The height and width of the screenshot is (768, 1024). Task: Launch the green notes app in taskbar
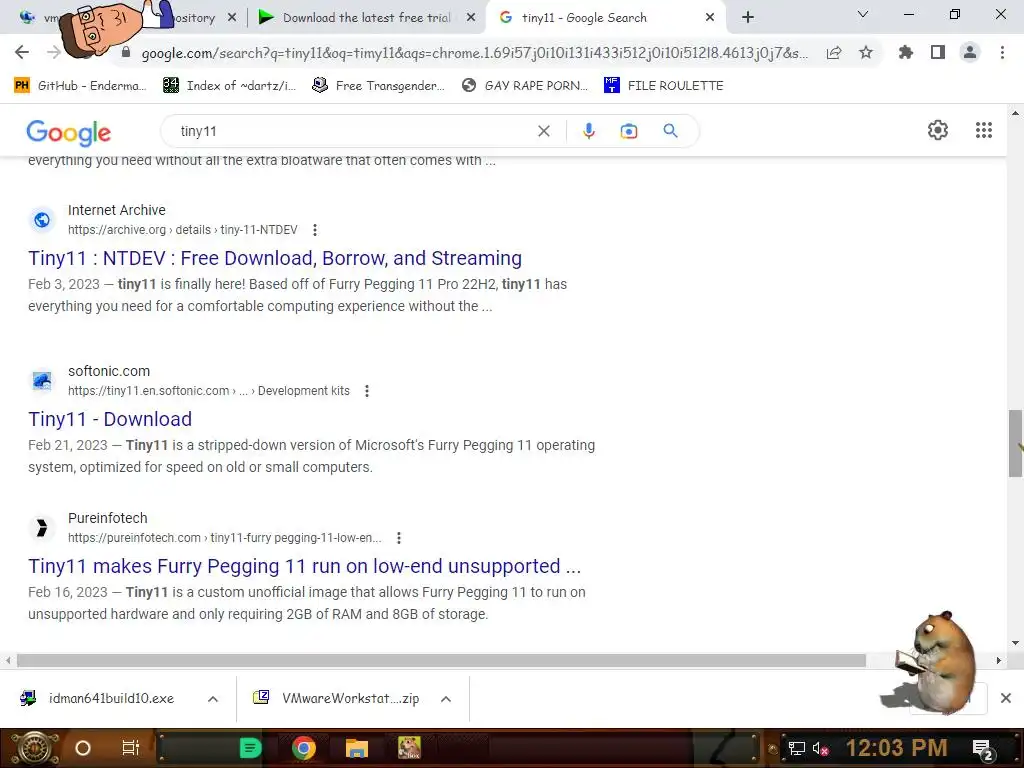[x=250, y=748]
